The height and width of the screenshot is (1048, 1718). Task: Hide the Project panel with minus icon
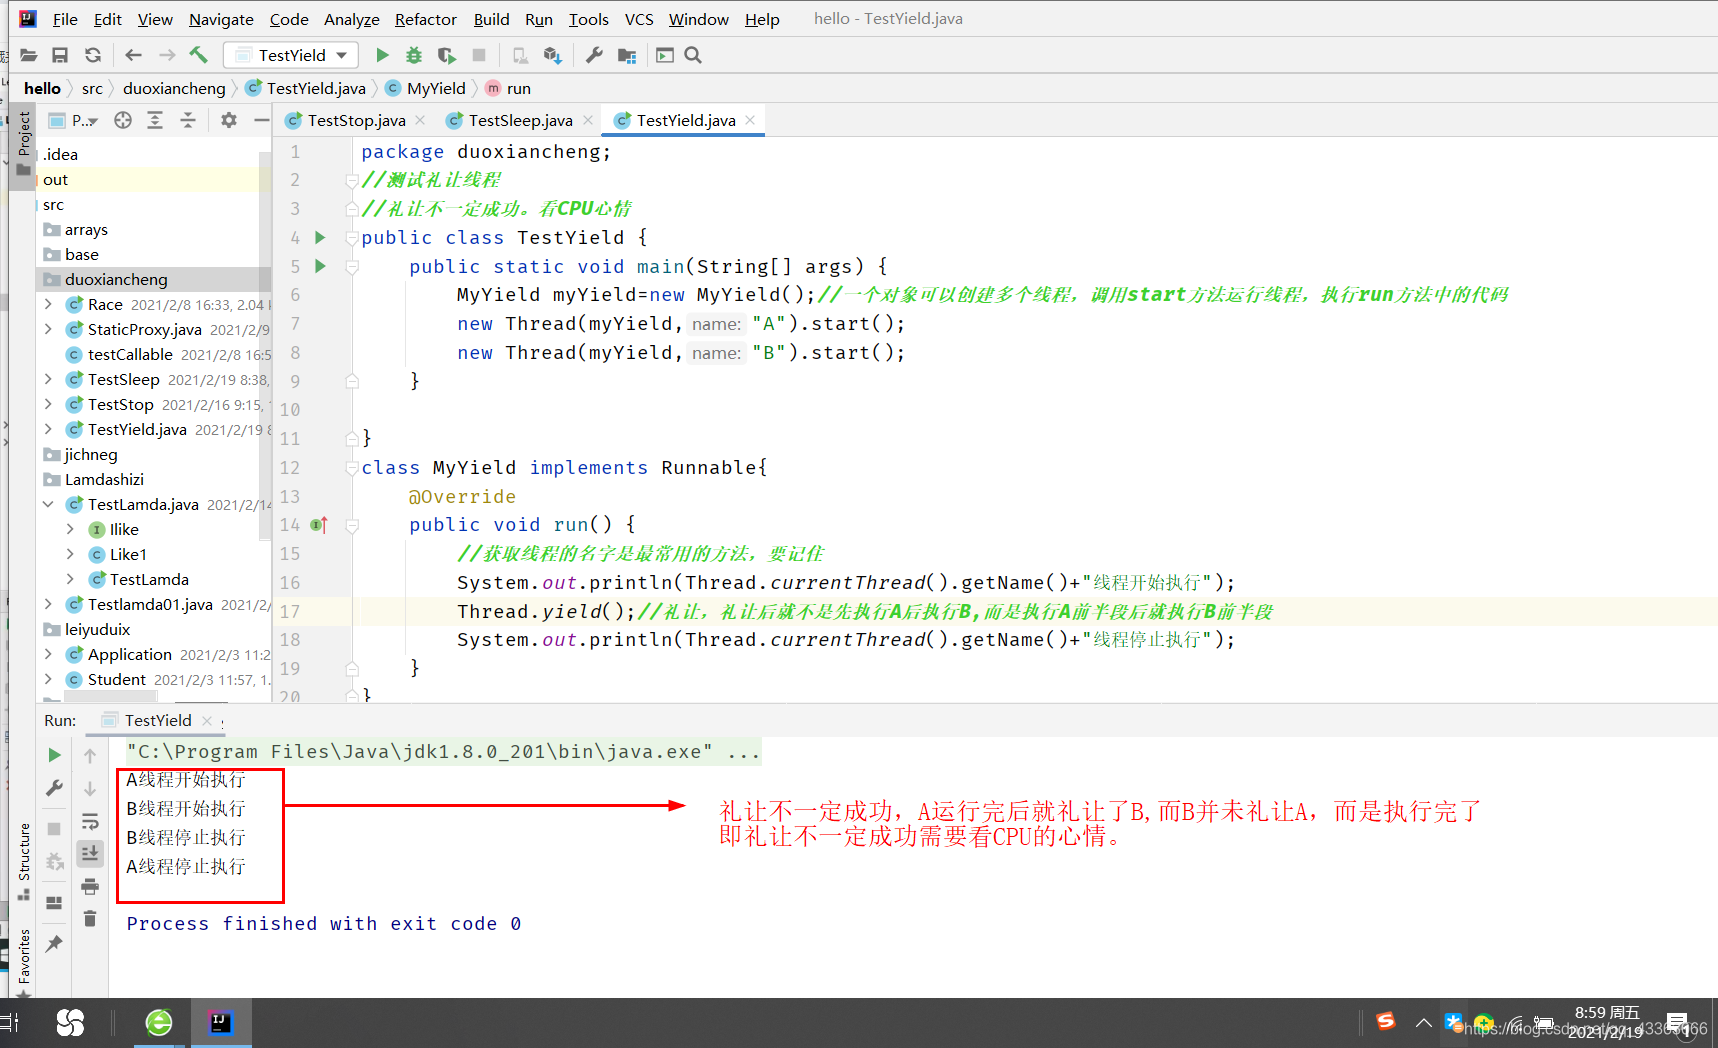point(262,120)
